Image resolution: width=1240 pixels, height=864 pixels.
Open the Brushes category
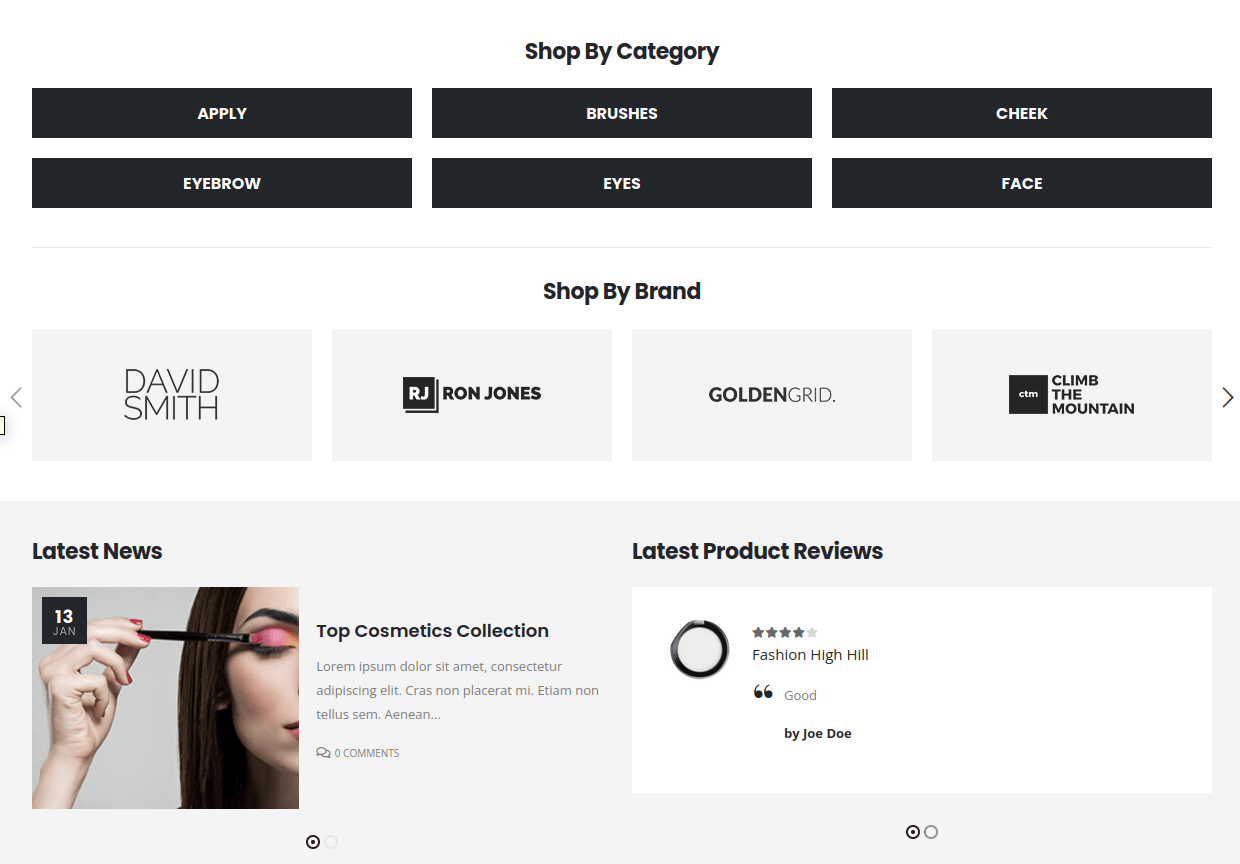(x=622, y=113)
